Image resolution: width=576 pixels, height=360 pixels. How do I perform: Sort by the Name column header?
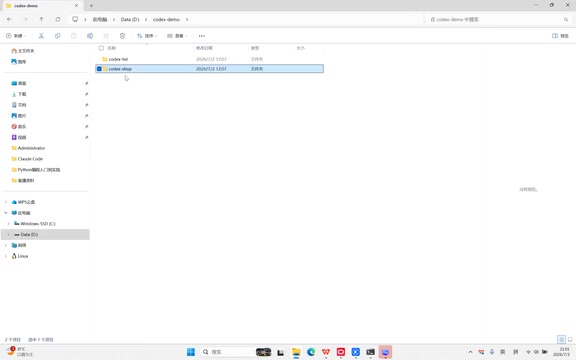coord(112,48)
